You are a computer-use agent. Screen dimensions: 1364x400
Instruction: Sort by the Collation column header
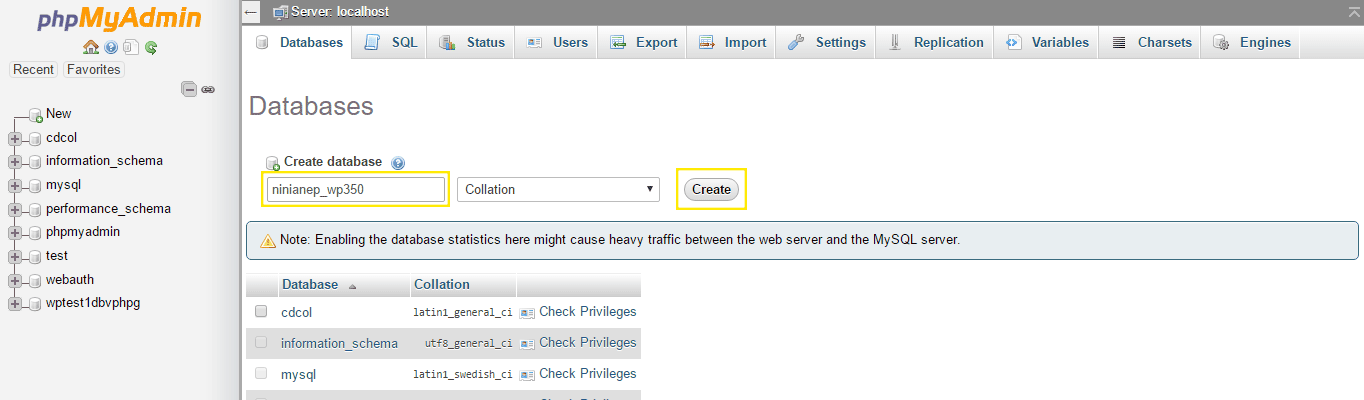(x=442, y=284)
